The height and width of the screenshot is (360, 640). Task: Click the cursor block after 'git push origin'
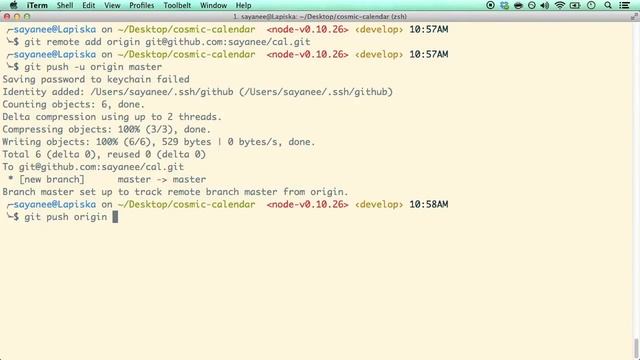coord(115,217)
